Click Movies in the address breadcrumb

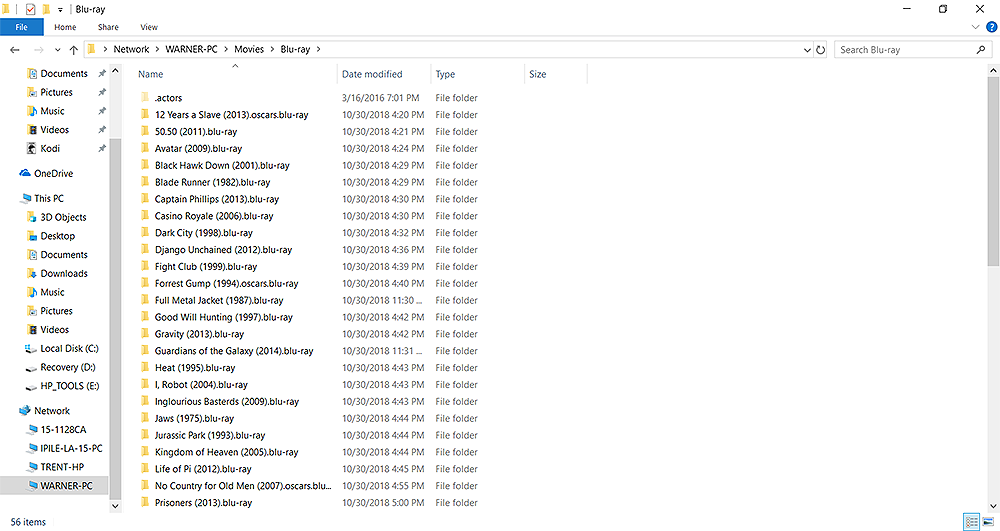coord(249,49)
